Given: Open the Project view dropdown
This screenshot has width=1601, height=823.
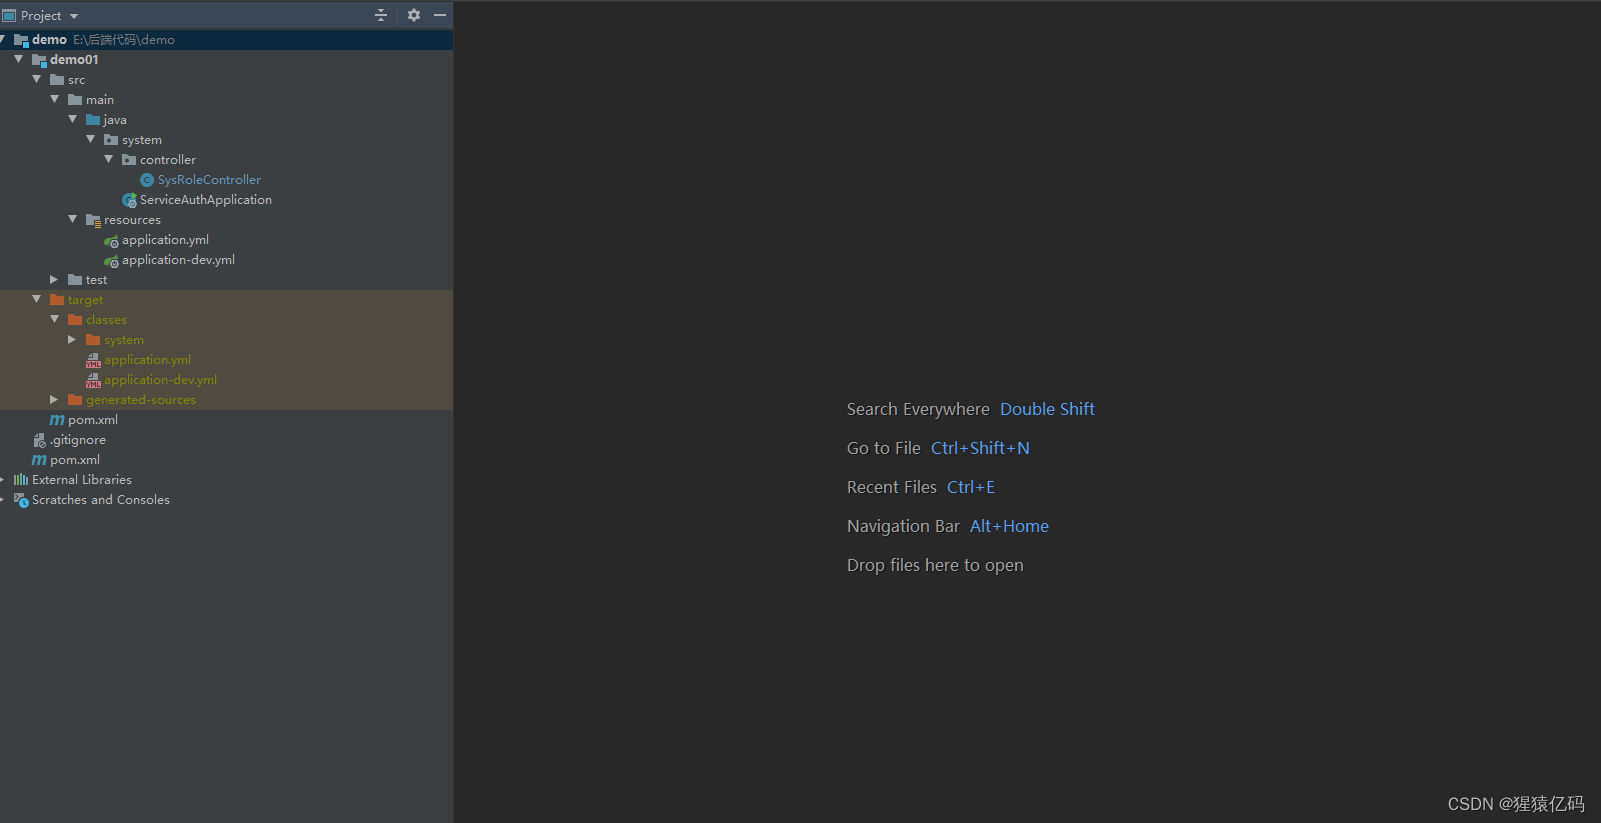Looking at the screenshot, I should (x=74, y=16).
